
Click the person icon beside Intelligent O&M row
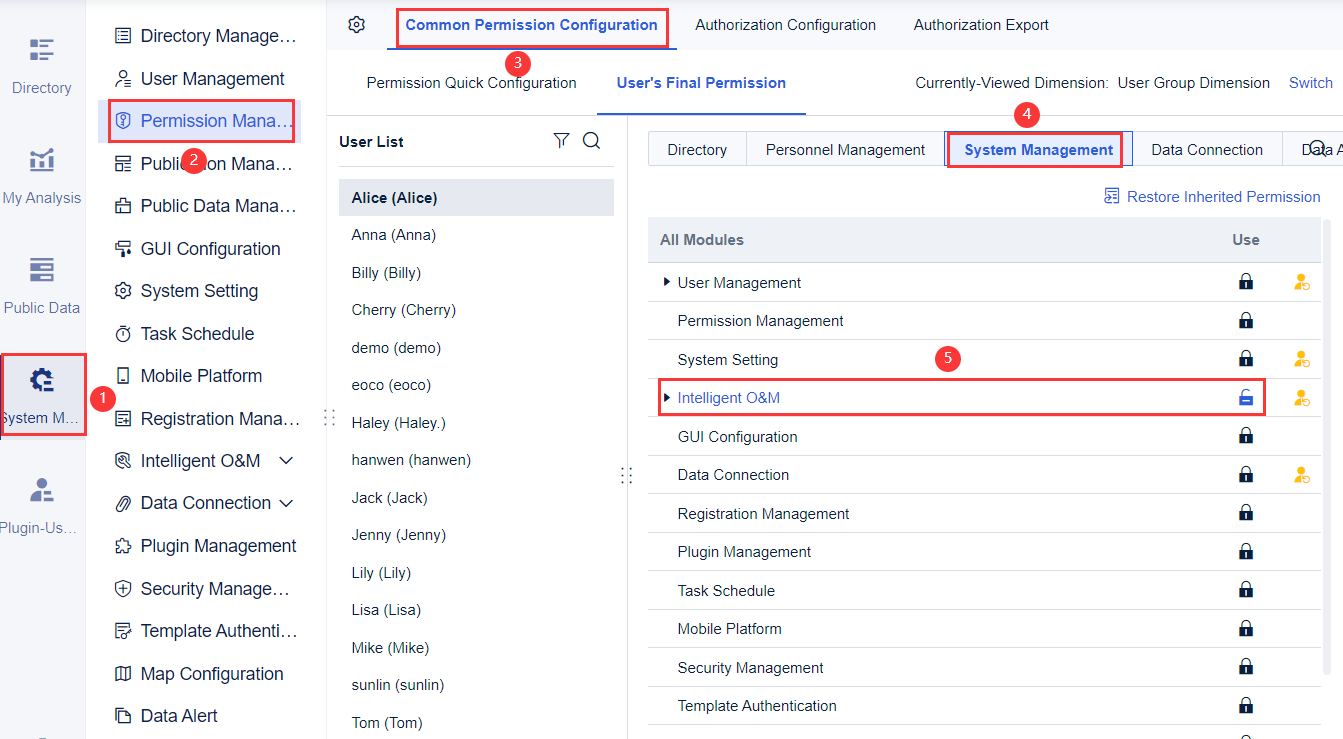[x=1301, y=397]
